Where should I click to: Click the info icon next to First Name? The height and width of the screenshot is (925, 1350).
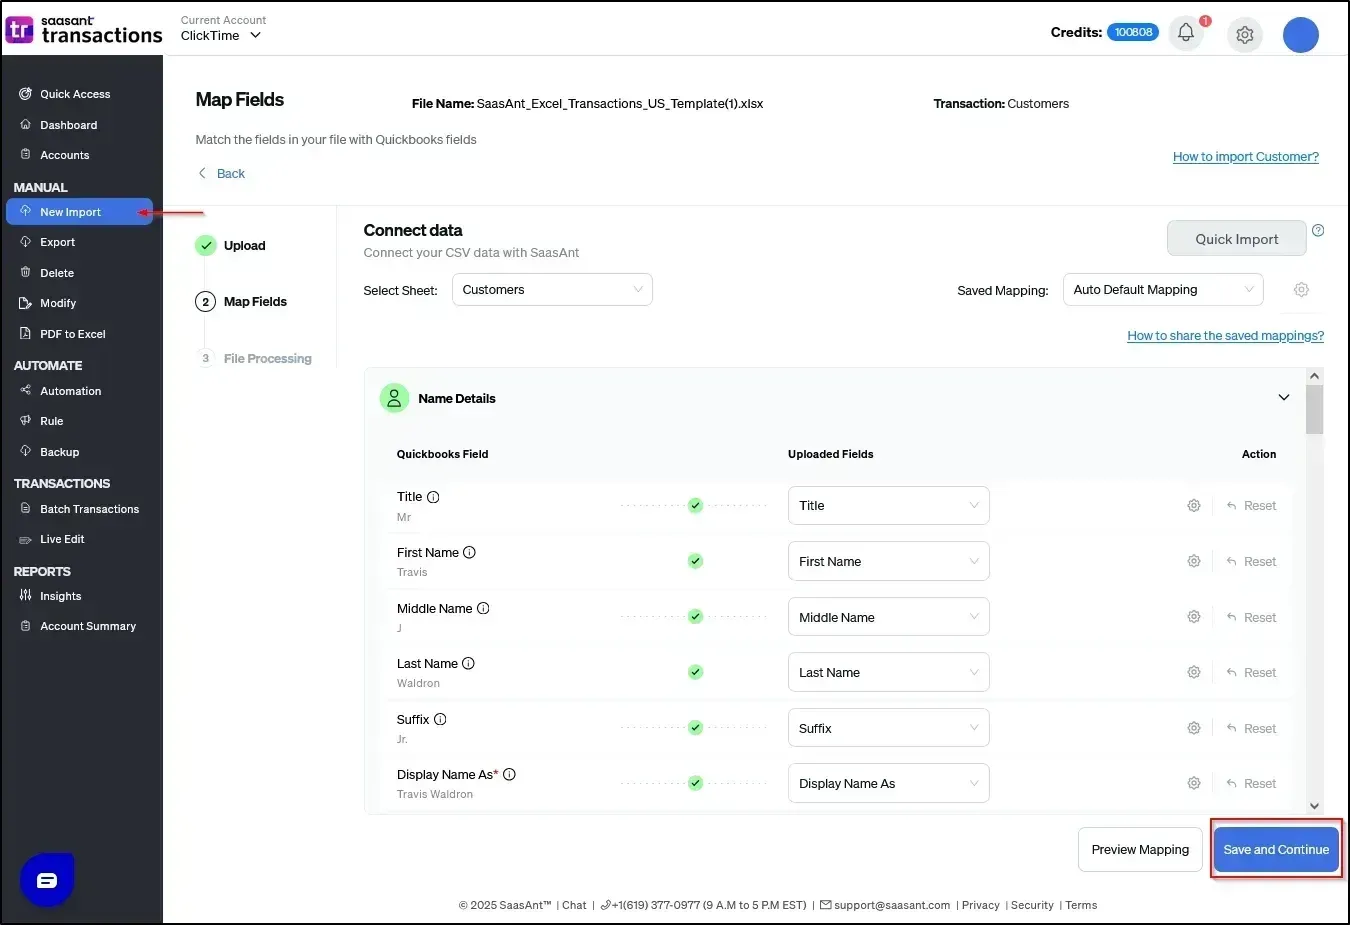click(469, 553)
